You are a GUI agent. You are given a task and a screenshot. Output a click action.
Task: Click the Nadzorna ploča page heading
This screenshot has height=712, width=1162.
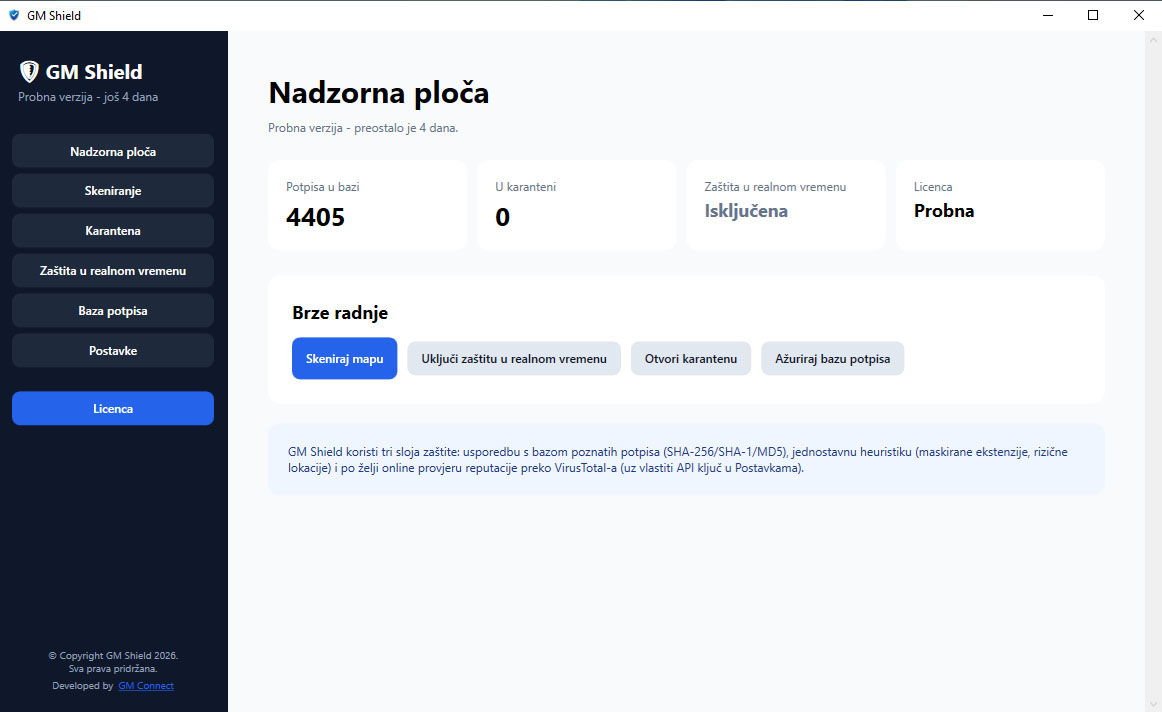[x=379, y=93]
